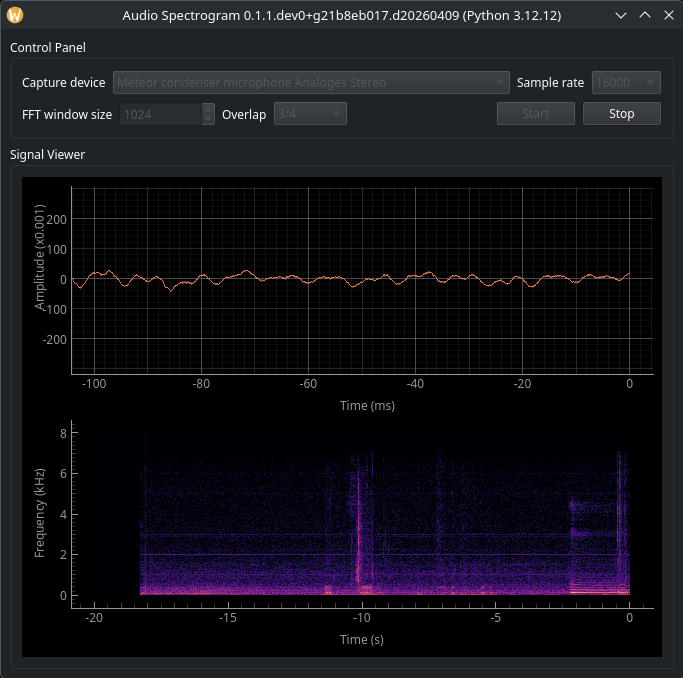The width and height of the screenshot is (683, 678).
Task: Click the 'Sample rate' label
Action: (550, 83)
